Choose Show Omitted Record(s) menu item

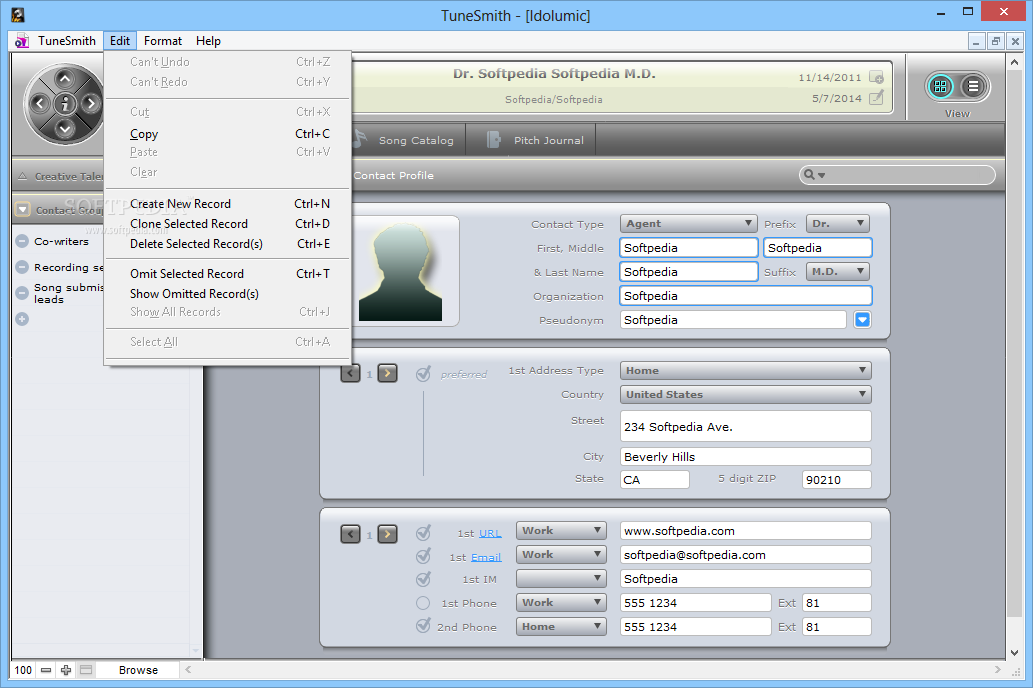[227, 294]
